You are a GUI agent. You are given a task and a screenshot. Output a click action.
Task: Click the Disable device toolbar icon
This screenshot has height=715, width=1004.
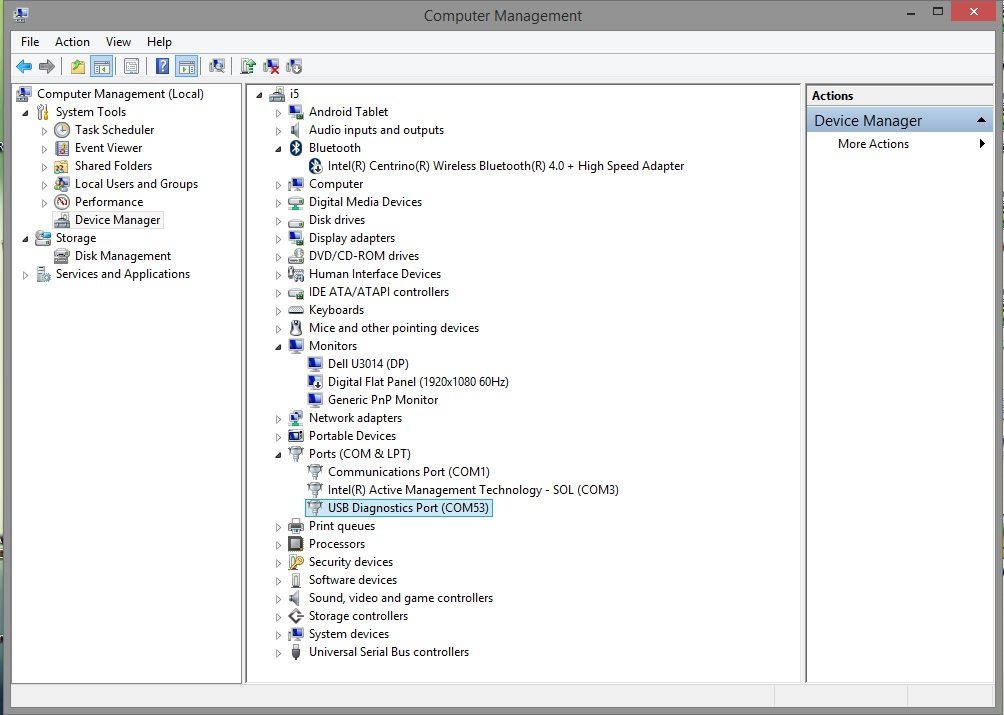pos(294,67)
